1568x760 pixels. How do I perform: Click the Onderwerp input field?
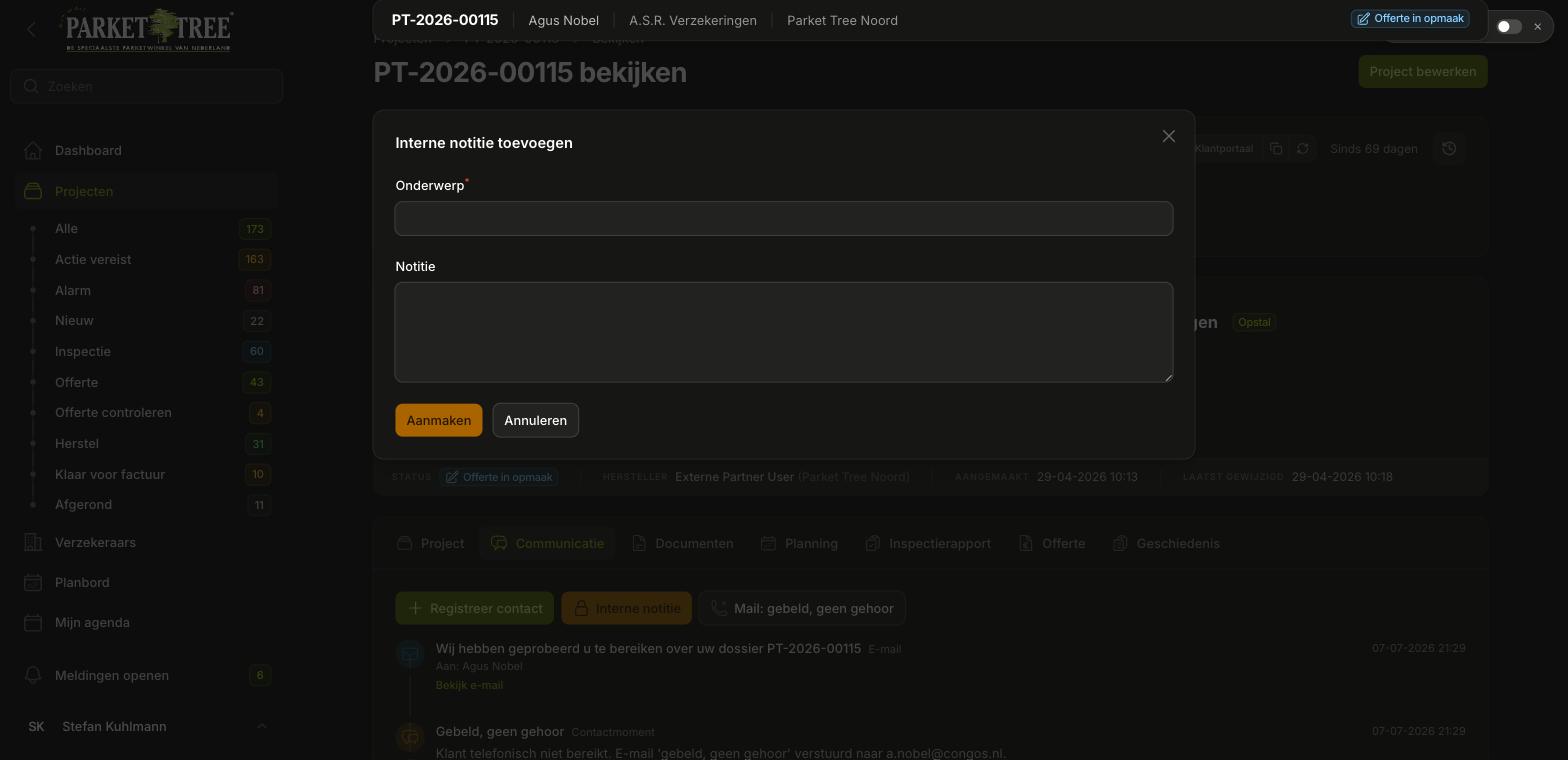click(784, 218)
